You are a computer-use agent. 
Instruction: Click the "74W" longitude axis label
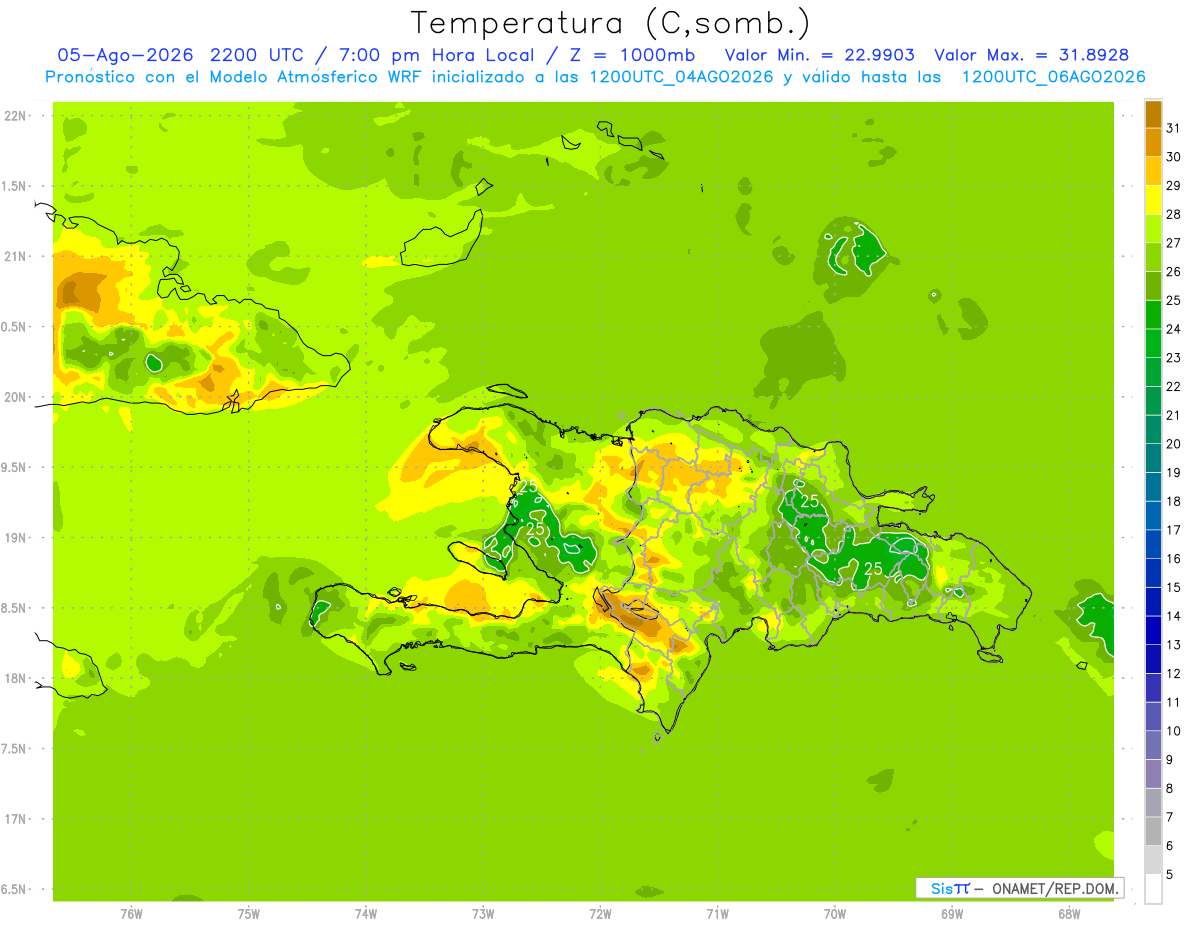[366, 914]
